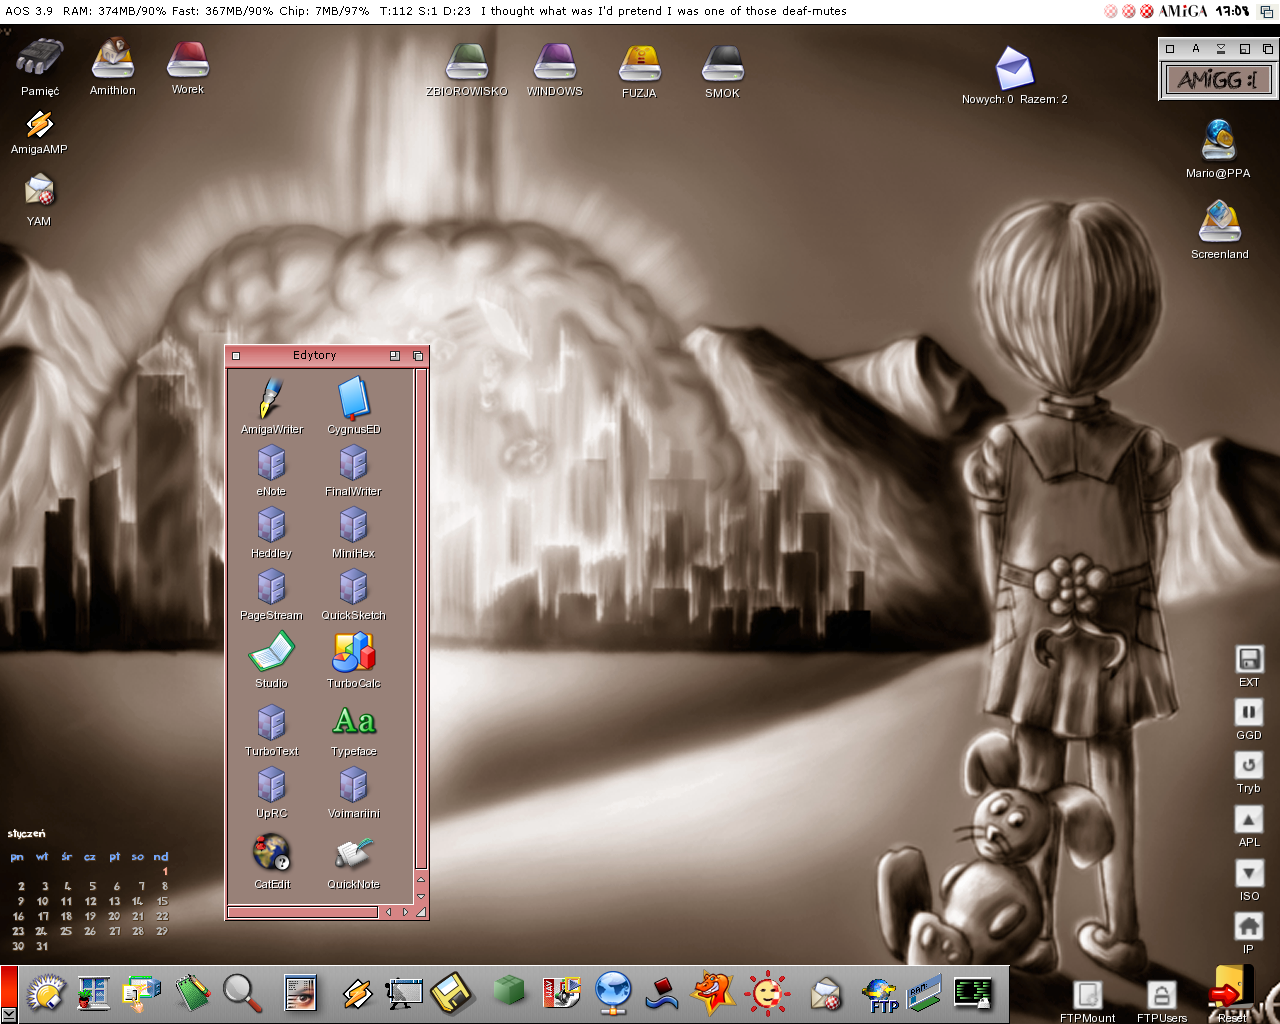Click the Edytory scroll-right arrow
This screenshot has width=1280, height=1024.
click(405, 912)
